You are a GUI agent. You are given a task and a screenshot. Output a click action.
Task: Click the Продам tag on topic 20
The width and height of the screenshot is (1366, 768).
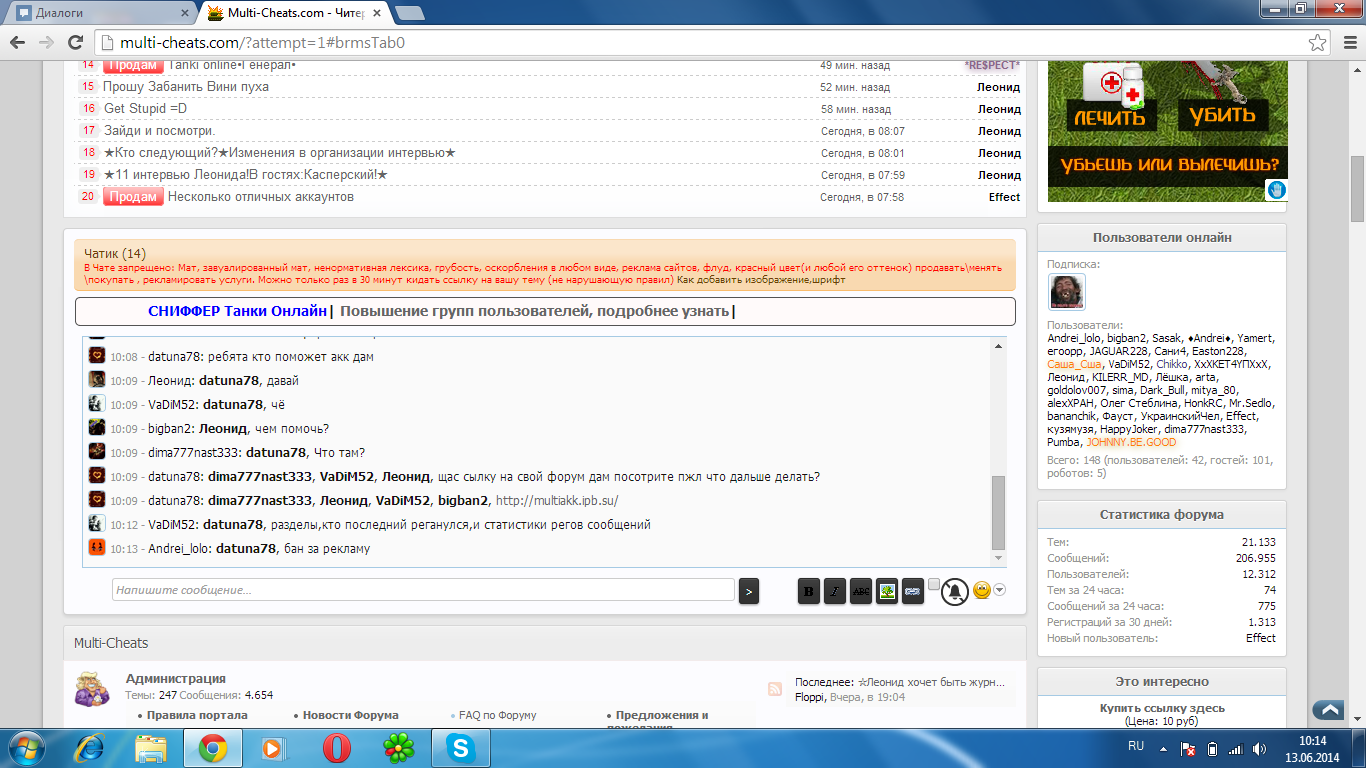click(133, 197)
